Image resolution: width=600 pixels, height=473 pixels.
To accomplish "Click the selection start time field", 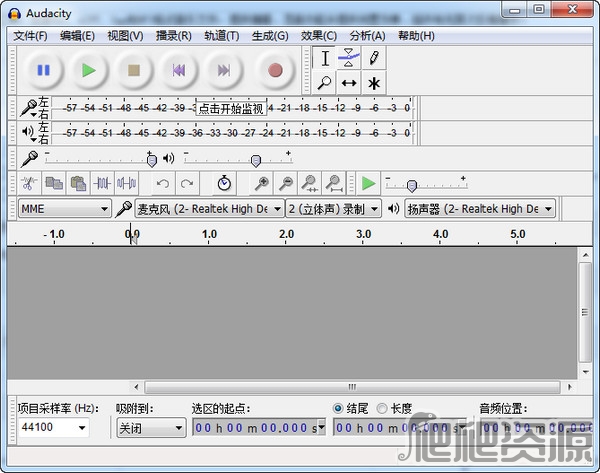I will 256,427.
